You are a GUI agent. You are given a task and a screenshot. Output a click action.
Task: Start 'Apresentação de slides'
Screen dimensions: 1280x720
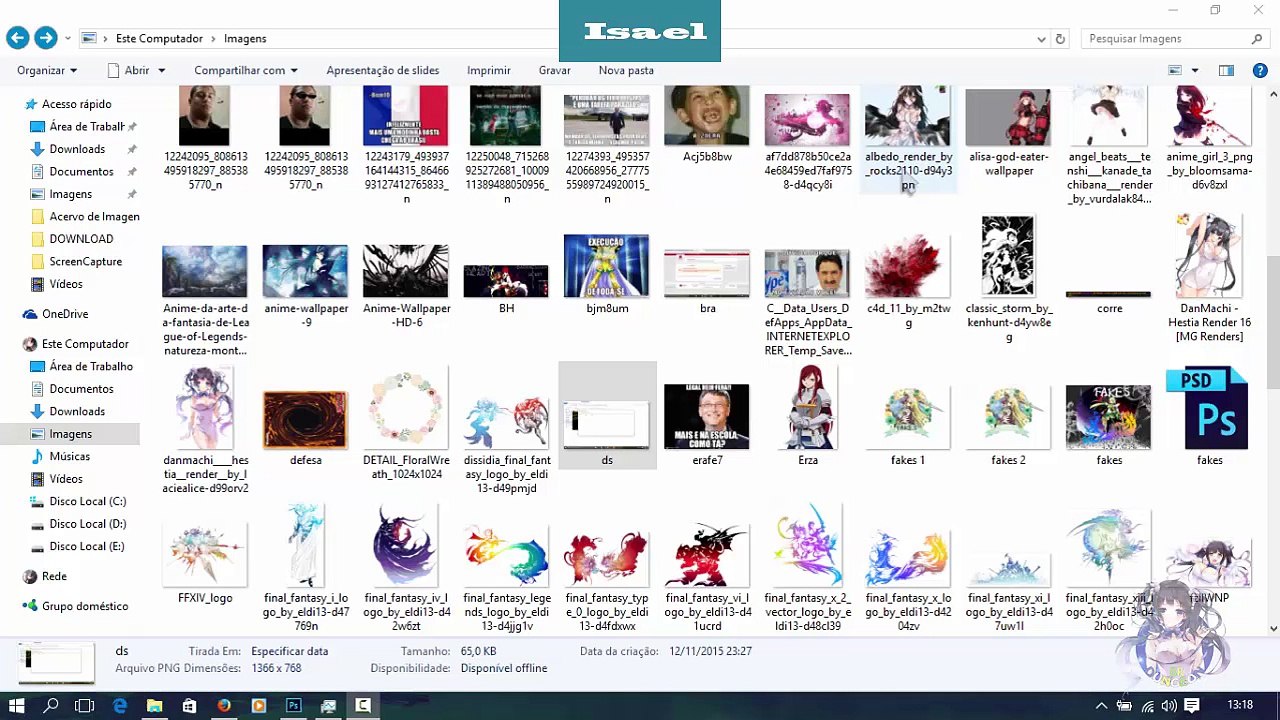pyautogui.click(x=383, y=70)
